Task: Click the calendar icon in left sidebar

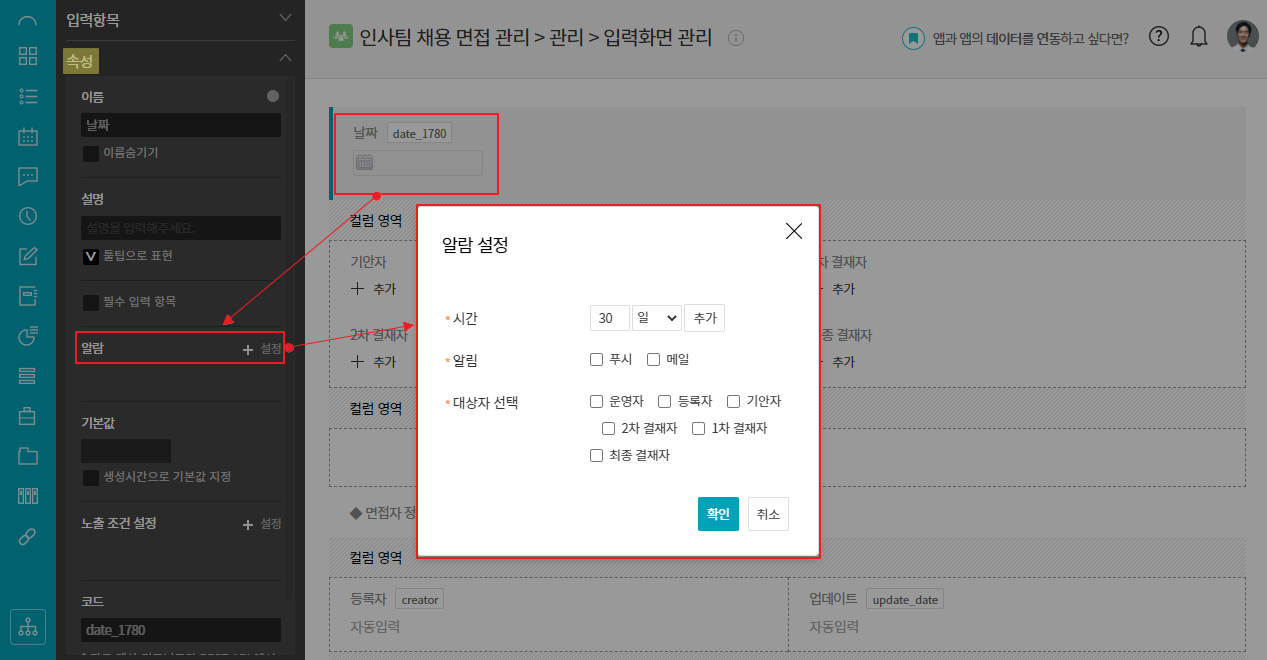Action: click(28, 136)
